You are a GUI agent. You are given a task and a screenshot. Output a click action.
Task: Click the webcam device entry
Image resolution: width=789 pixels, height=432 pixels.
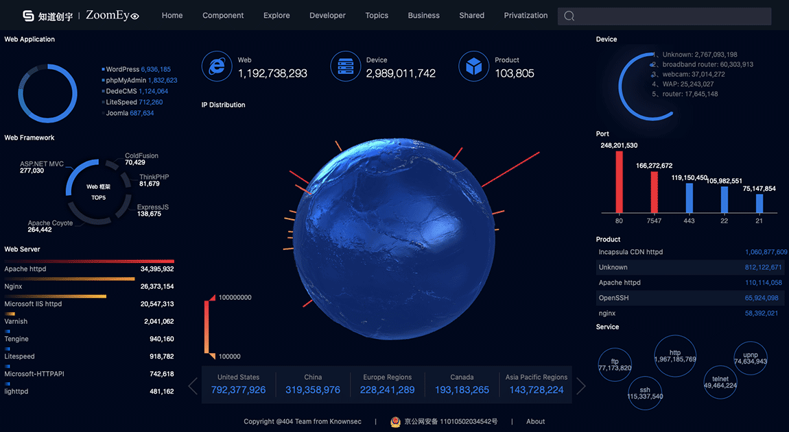[688, 74]
